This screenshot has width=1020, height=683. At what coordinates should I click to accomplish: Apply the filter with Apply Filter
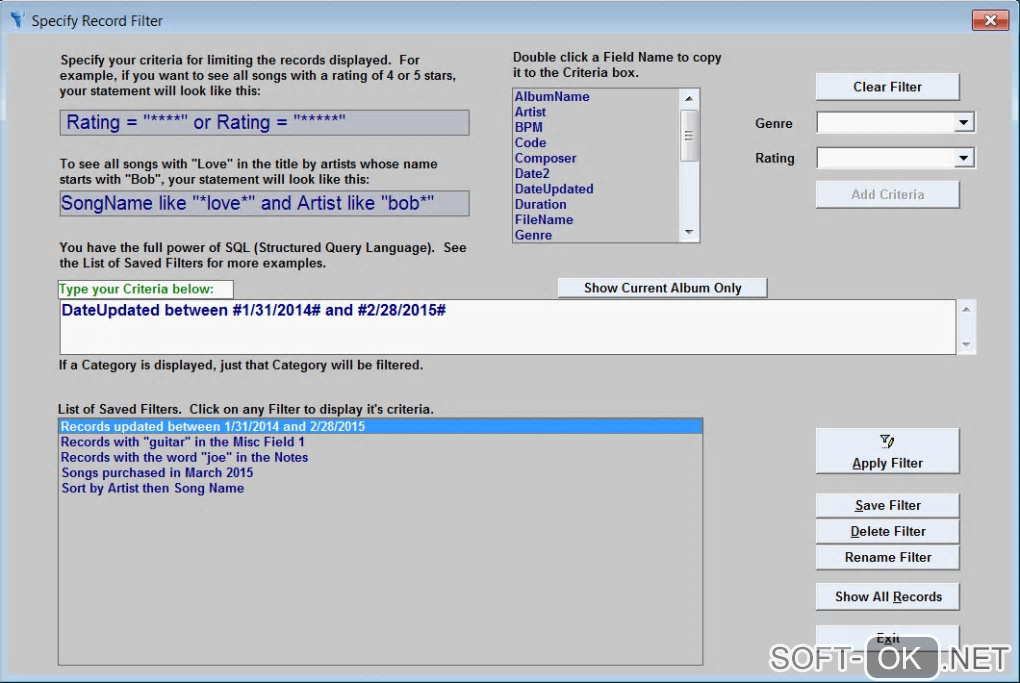click(x=887, y=451)
